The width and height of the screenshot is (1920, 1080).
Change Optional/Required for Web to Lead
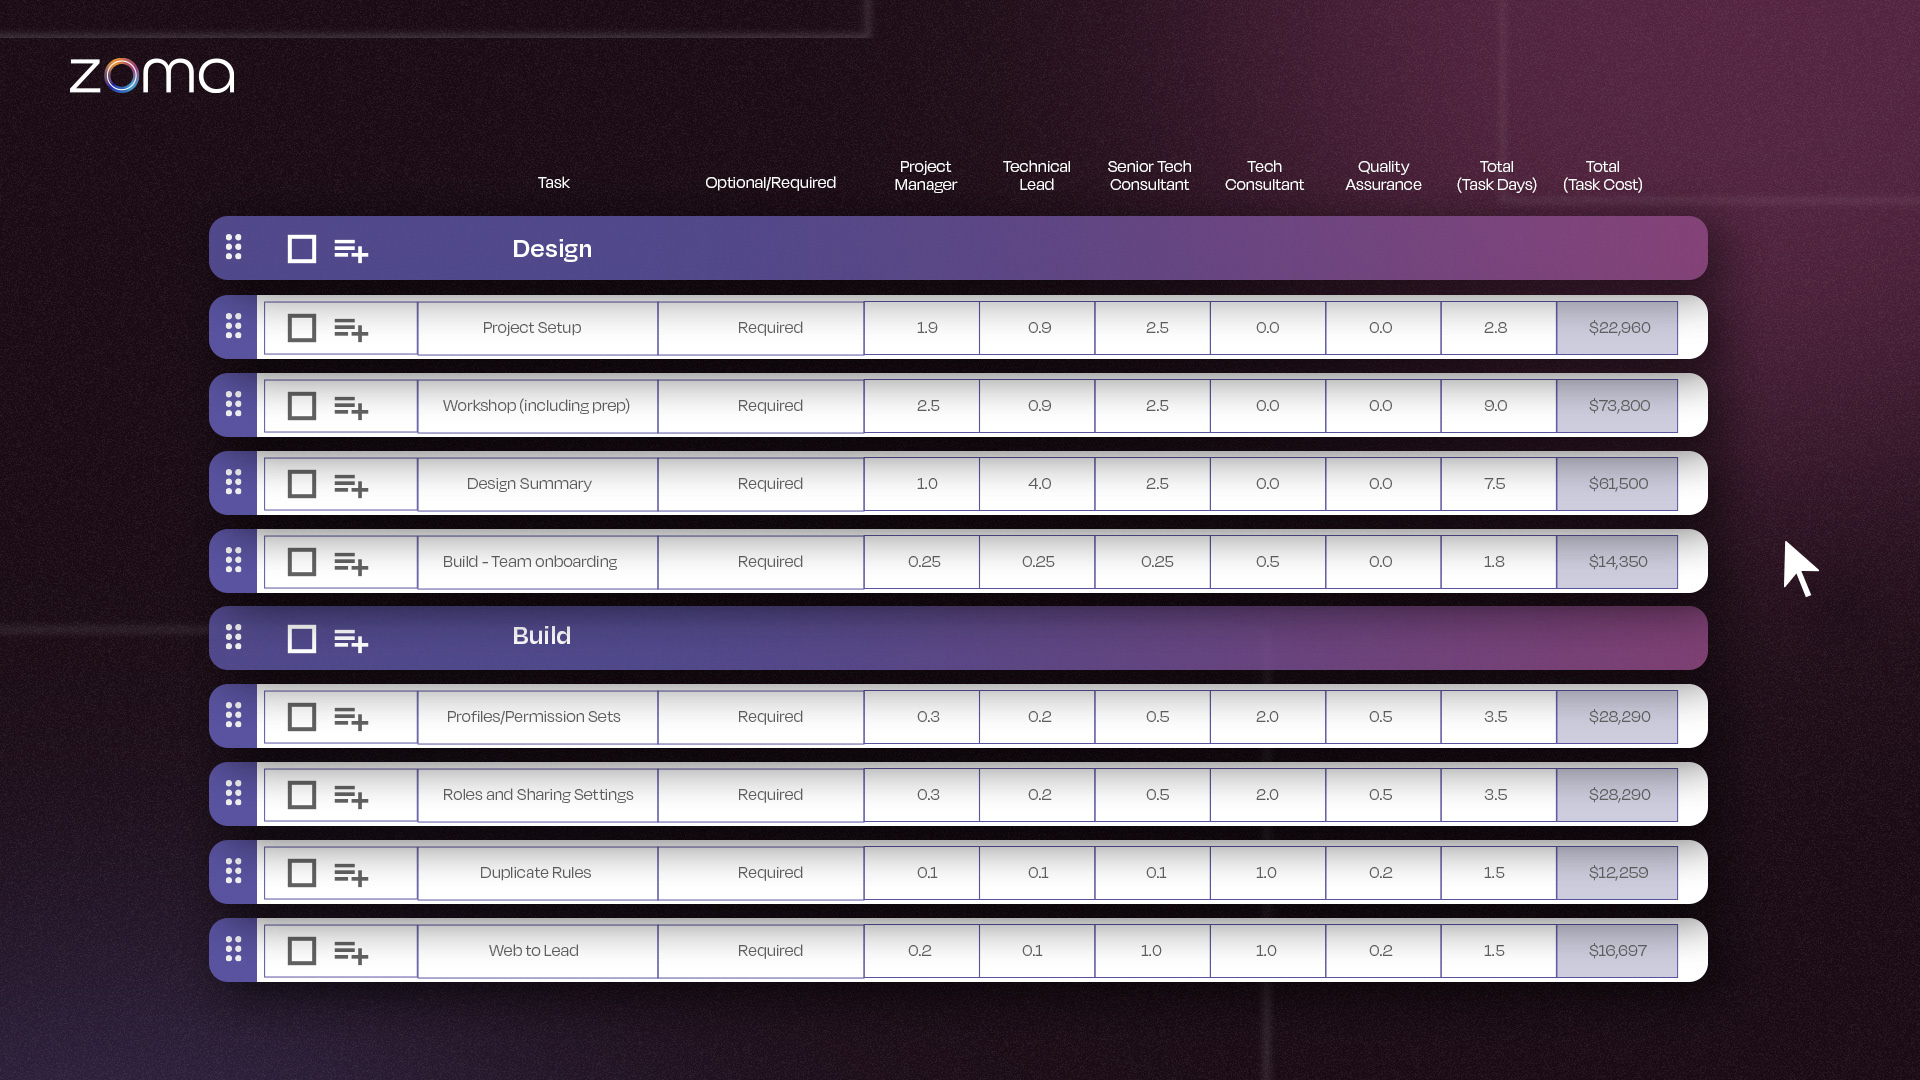pyautogui.click(x=770, y=951)
